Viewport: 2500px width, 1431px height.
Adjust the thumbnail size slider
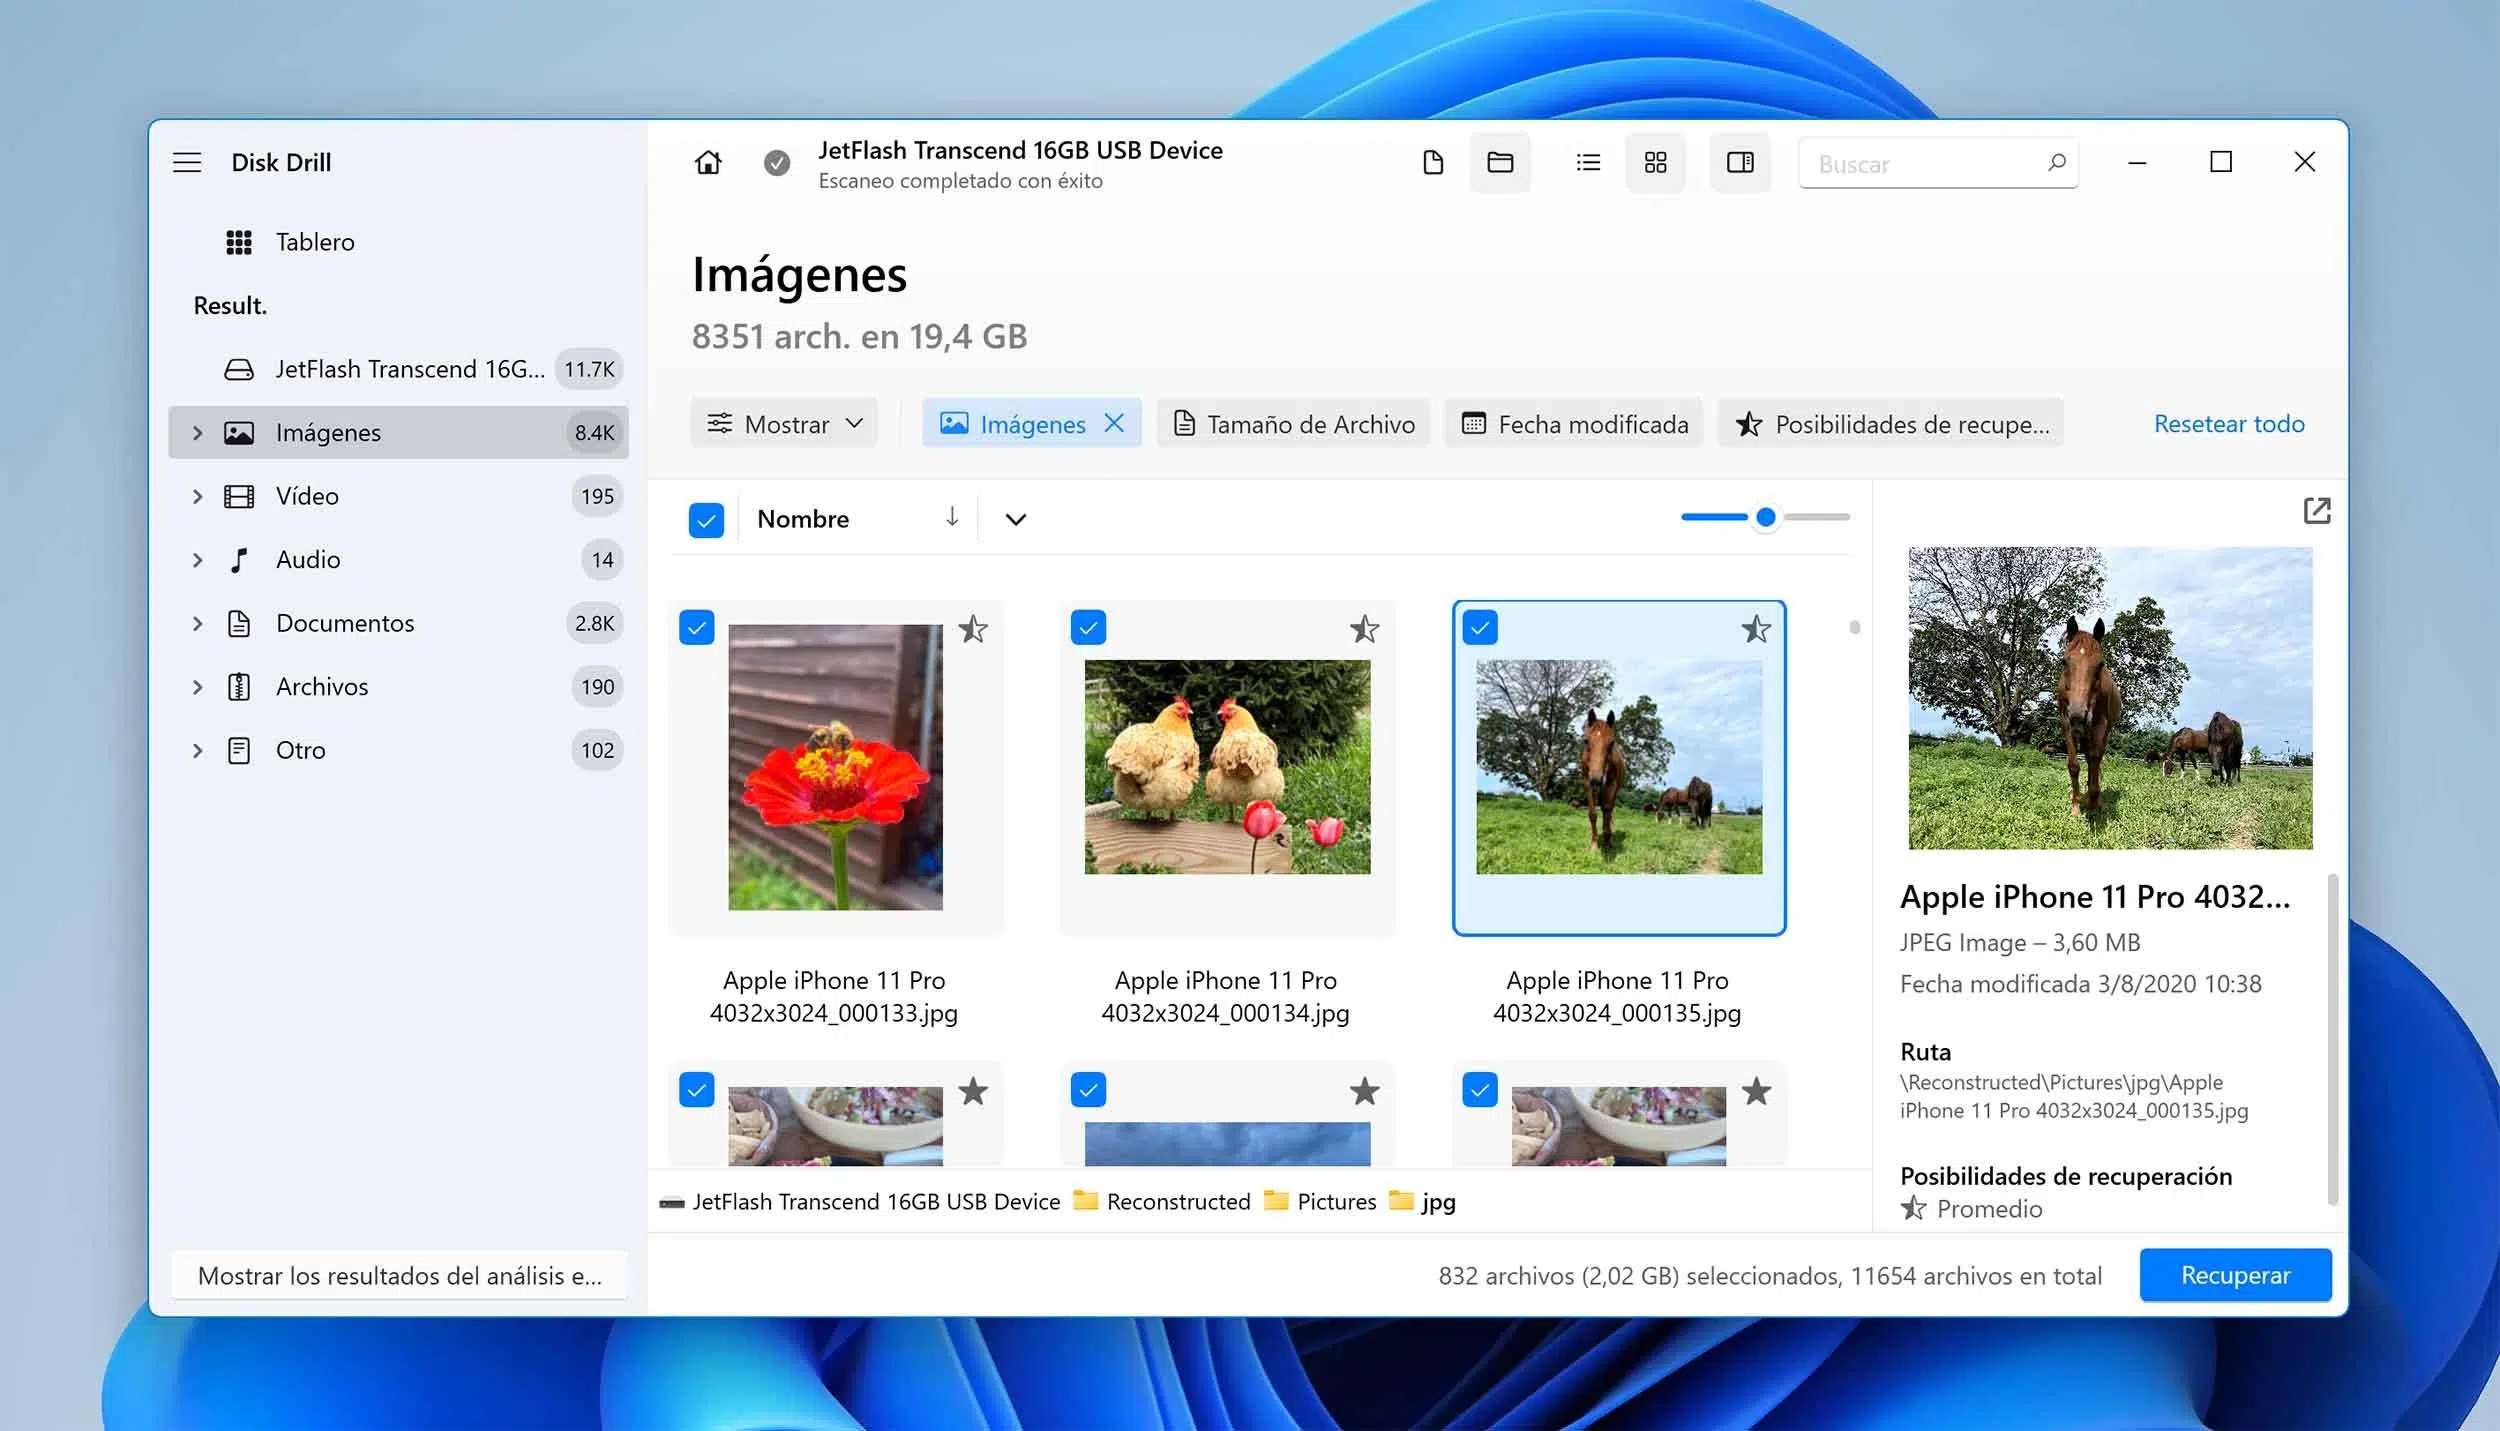1765,517
